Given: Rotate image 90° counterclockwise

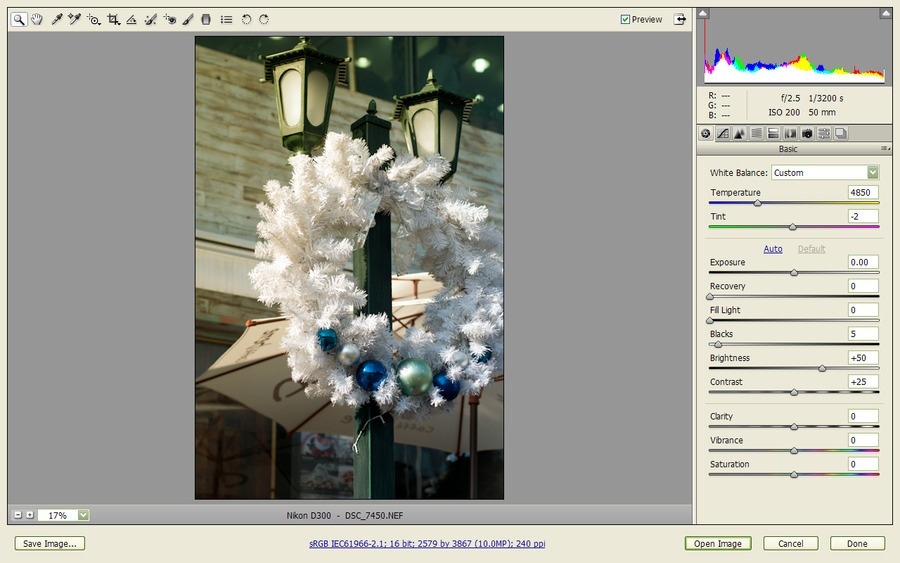Looking at the screenshot, I should coord(246,19).
